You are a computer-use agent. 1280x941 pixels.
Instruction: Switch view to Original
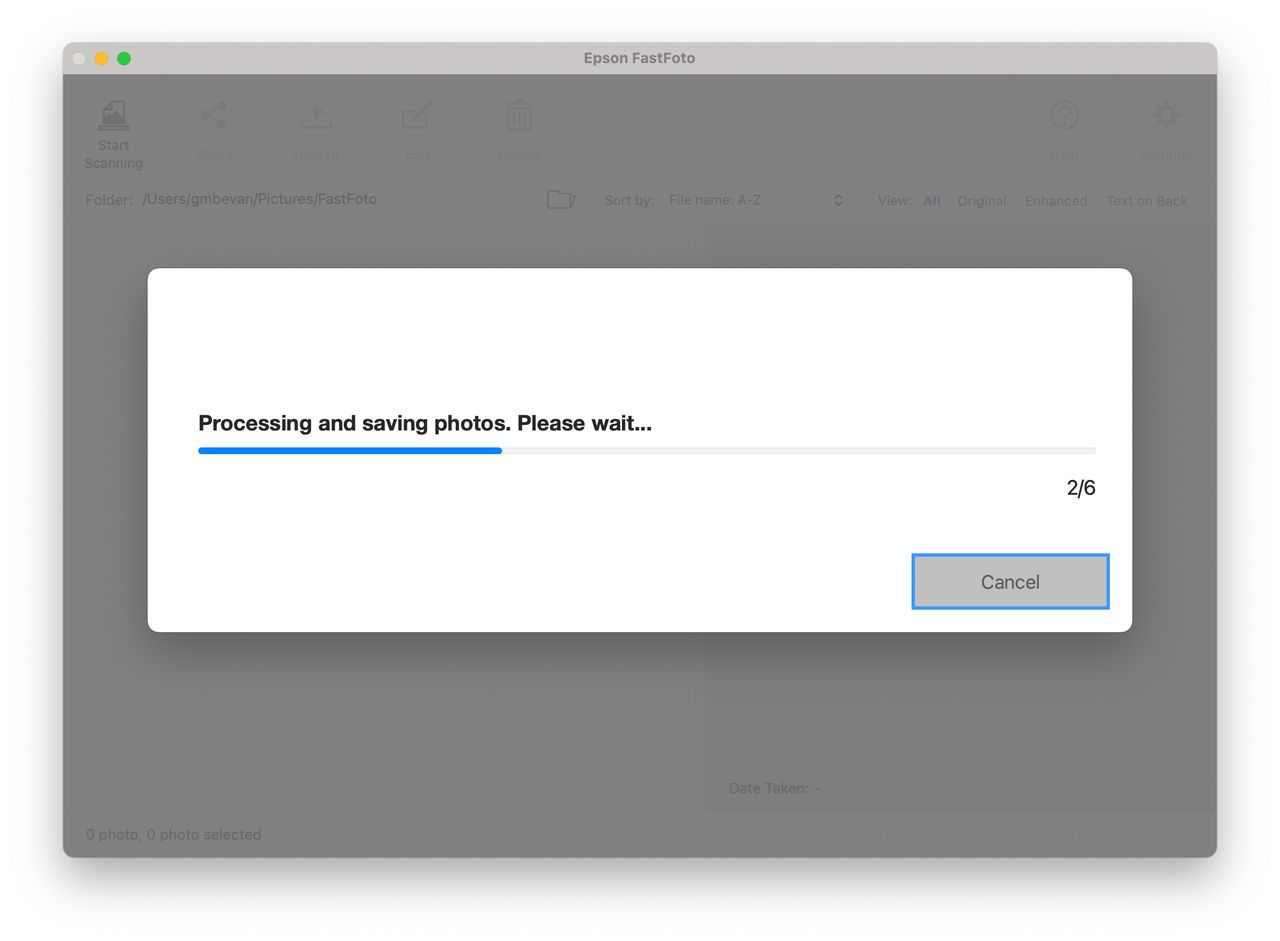[x=982, y=201]
